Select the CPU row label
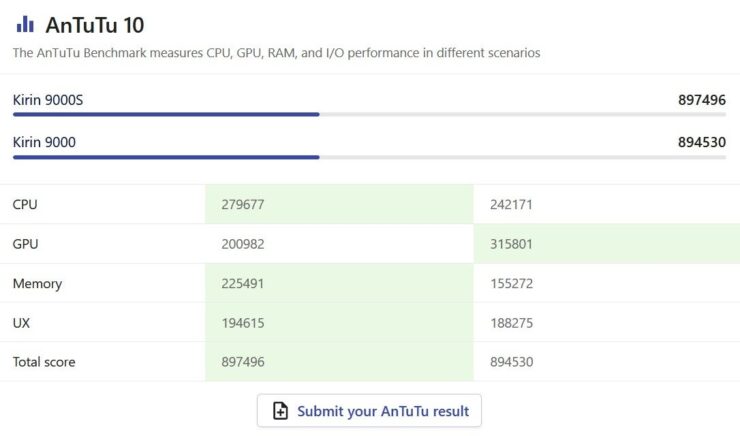 [x=25, y=204]
